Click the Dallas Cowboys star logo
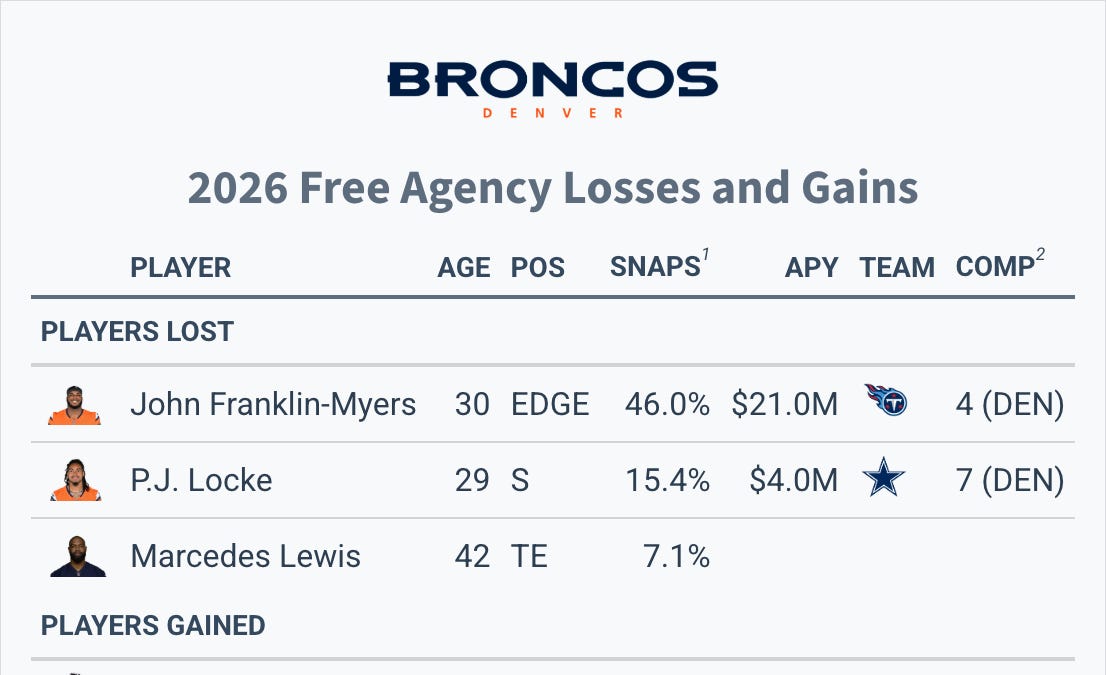 (883, 477)
